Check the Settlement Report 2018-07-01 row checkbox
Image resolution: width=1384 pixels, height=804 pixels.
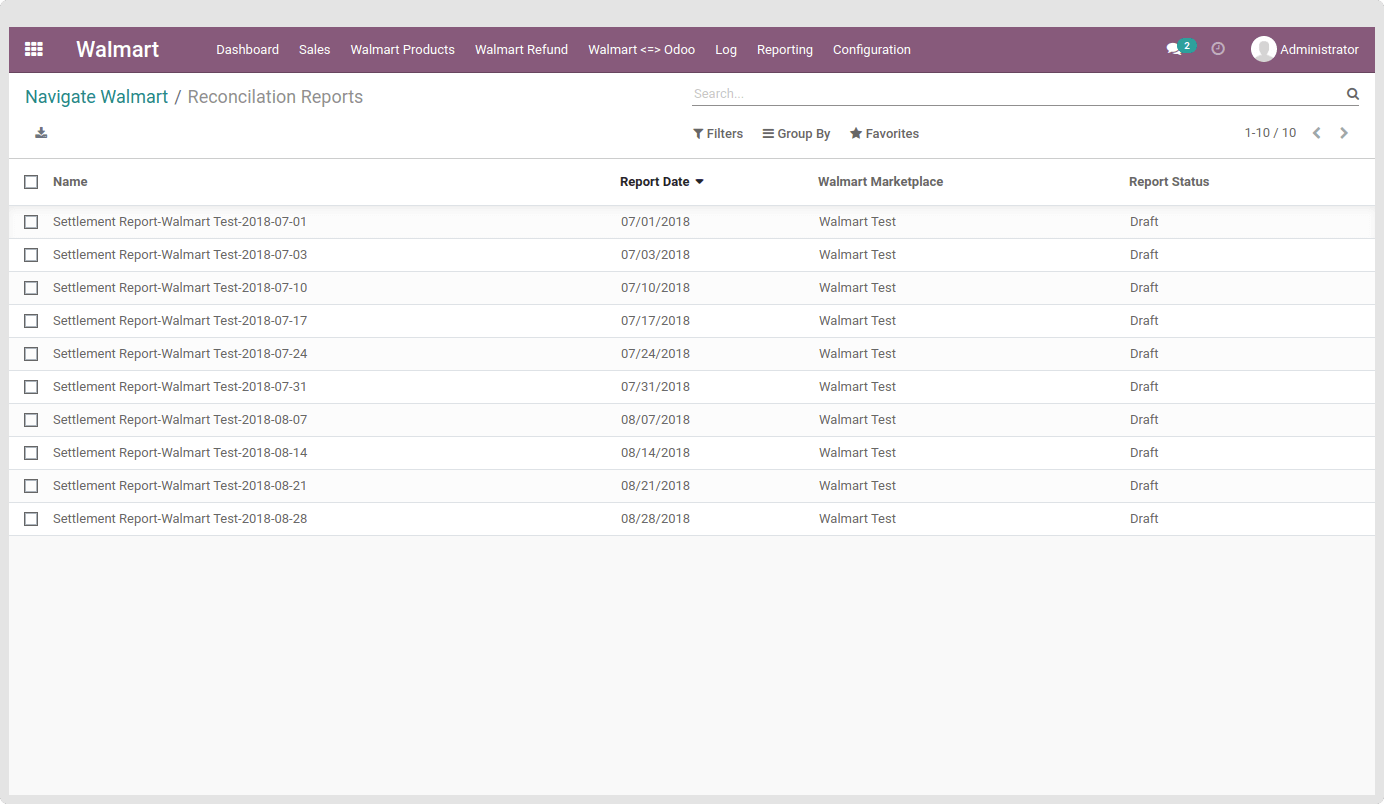31,222
